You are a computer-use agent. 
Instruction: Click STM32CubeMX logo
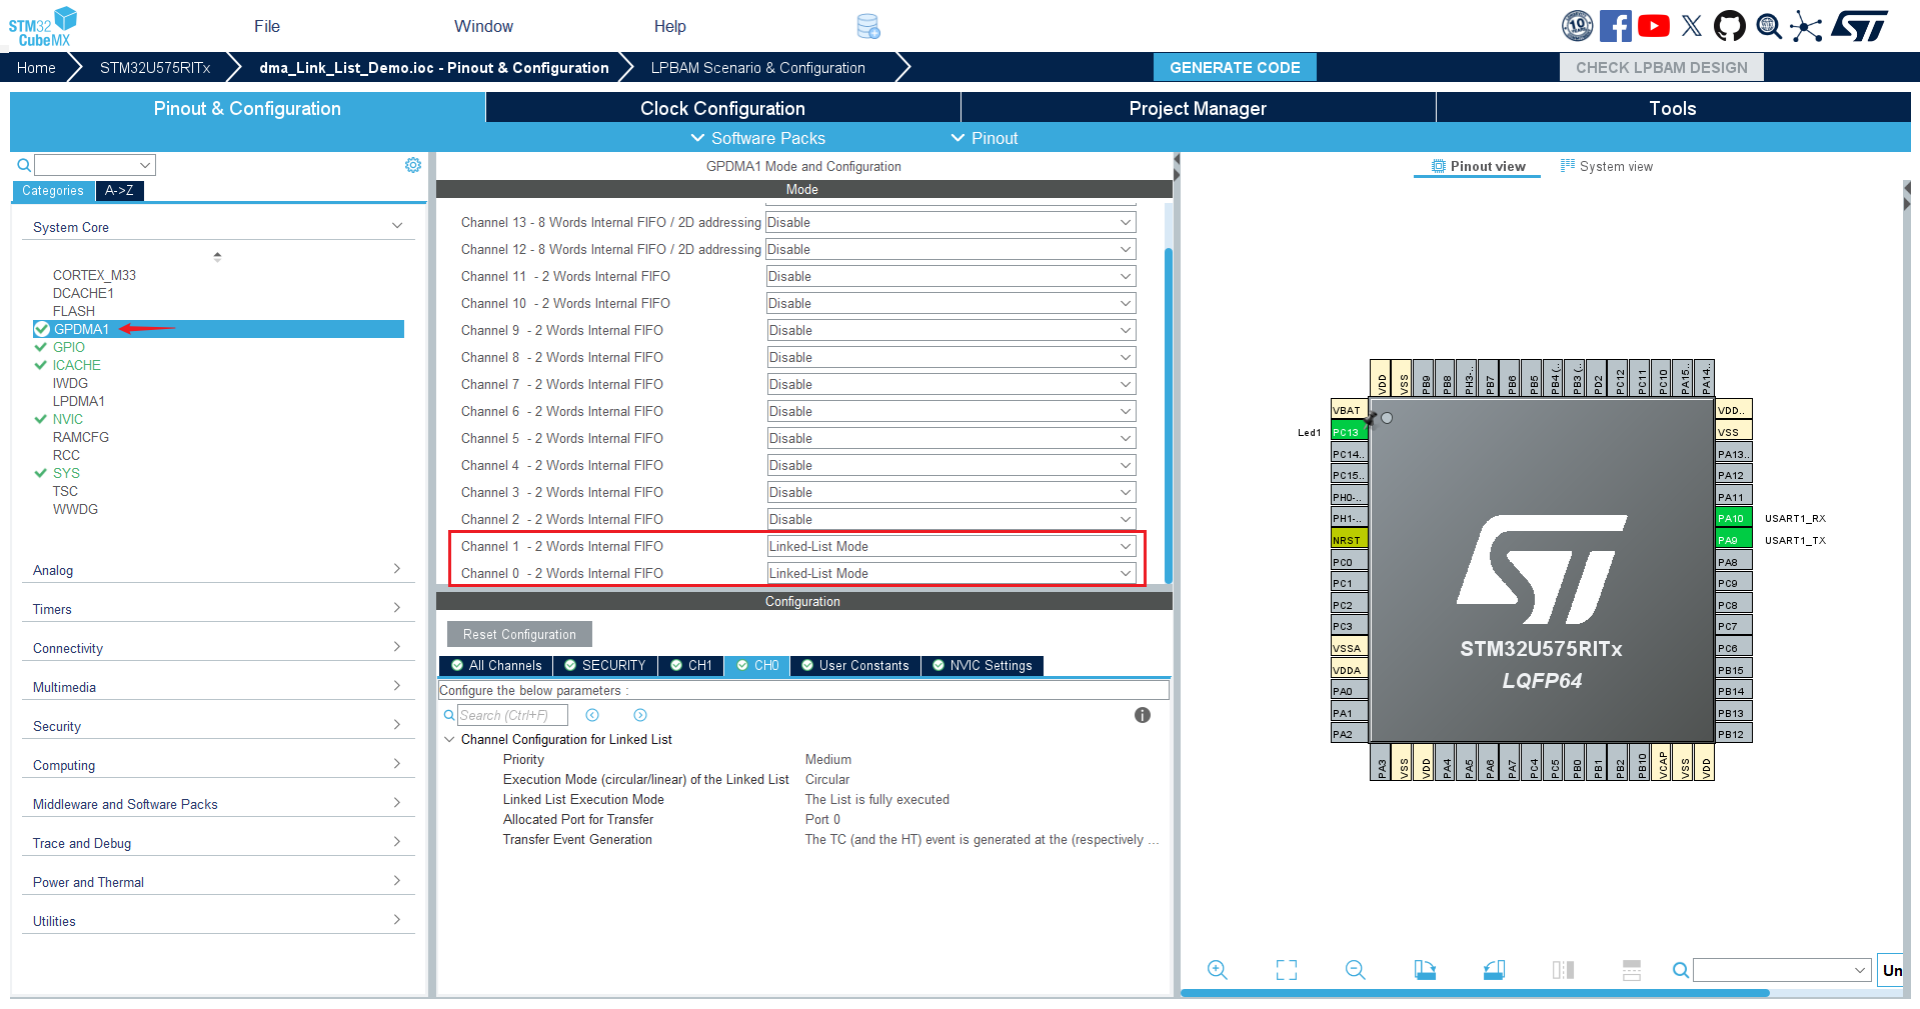click(43, 27)
